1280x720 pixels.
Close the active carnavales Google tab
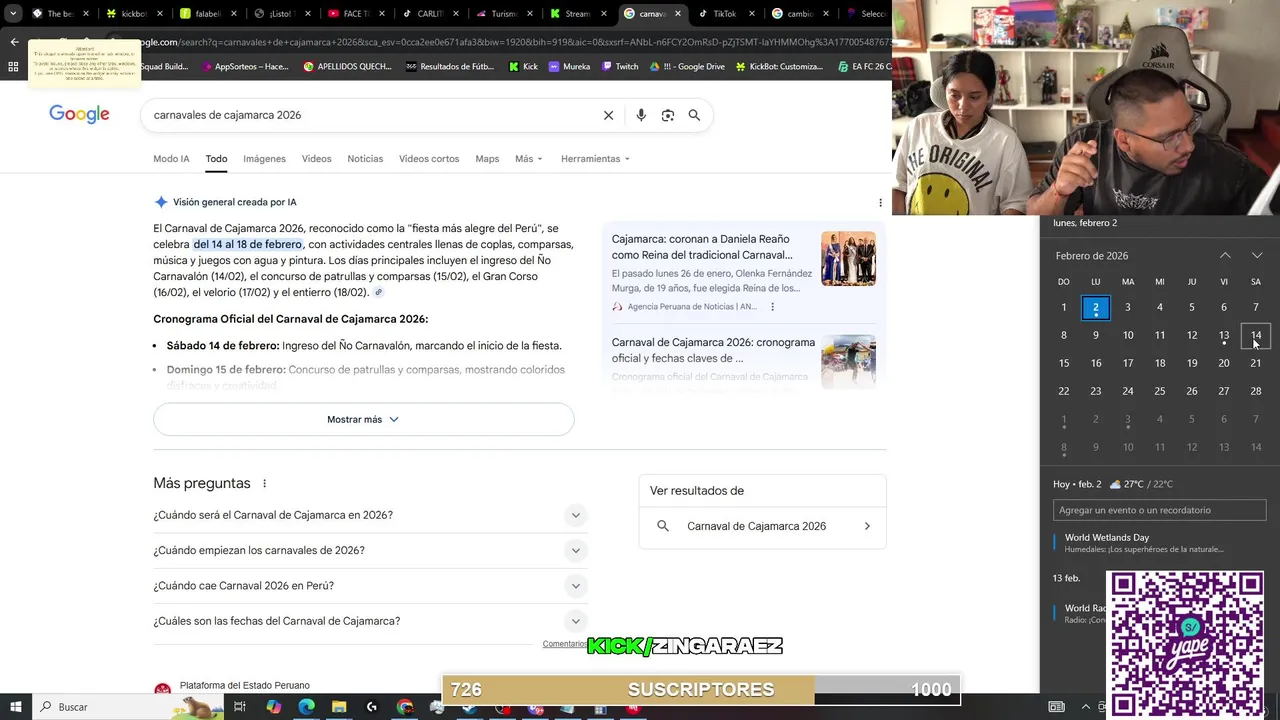pyautogui.click(x=678, y=14)
